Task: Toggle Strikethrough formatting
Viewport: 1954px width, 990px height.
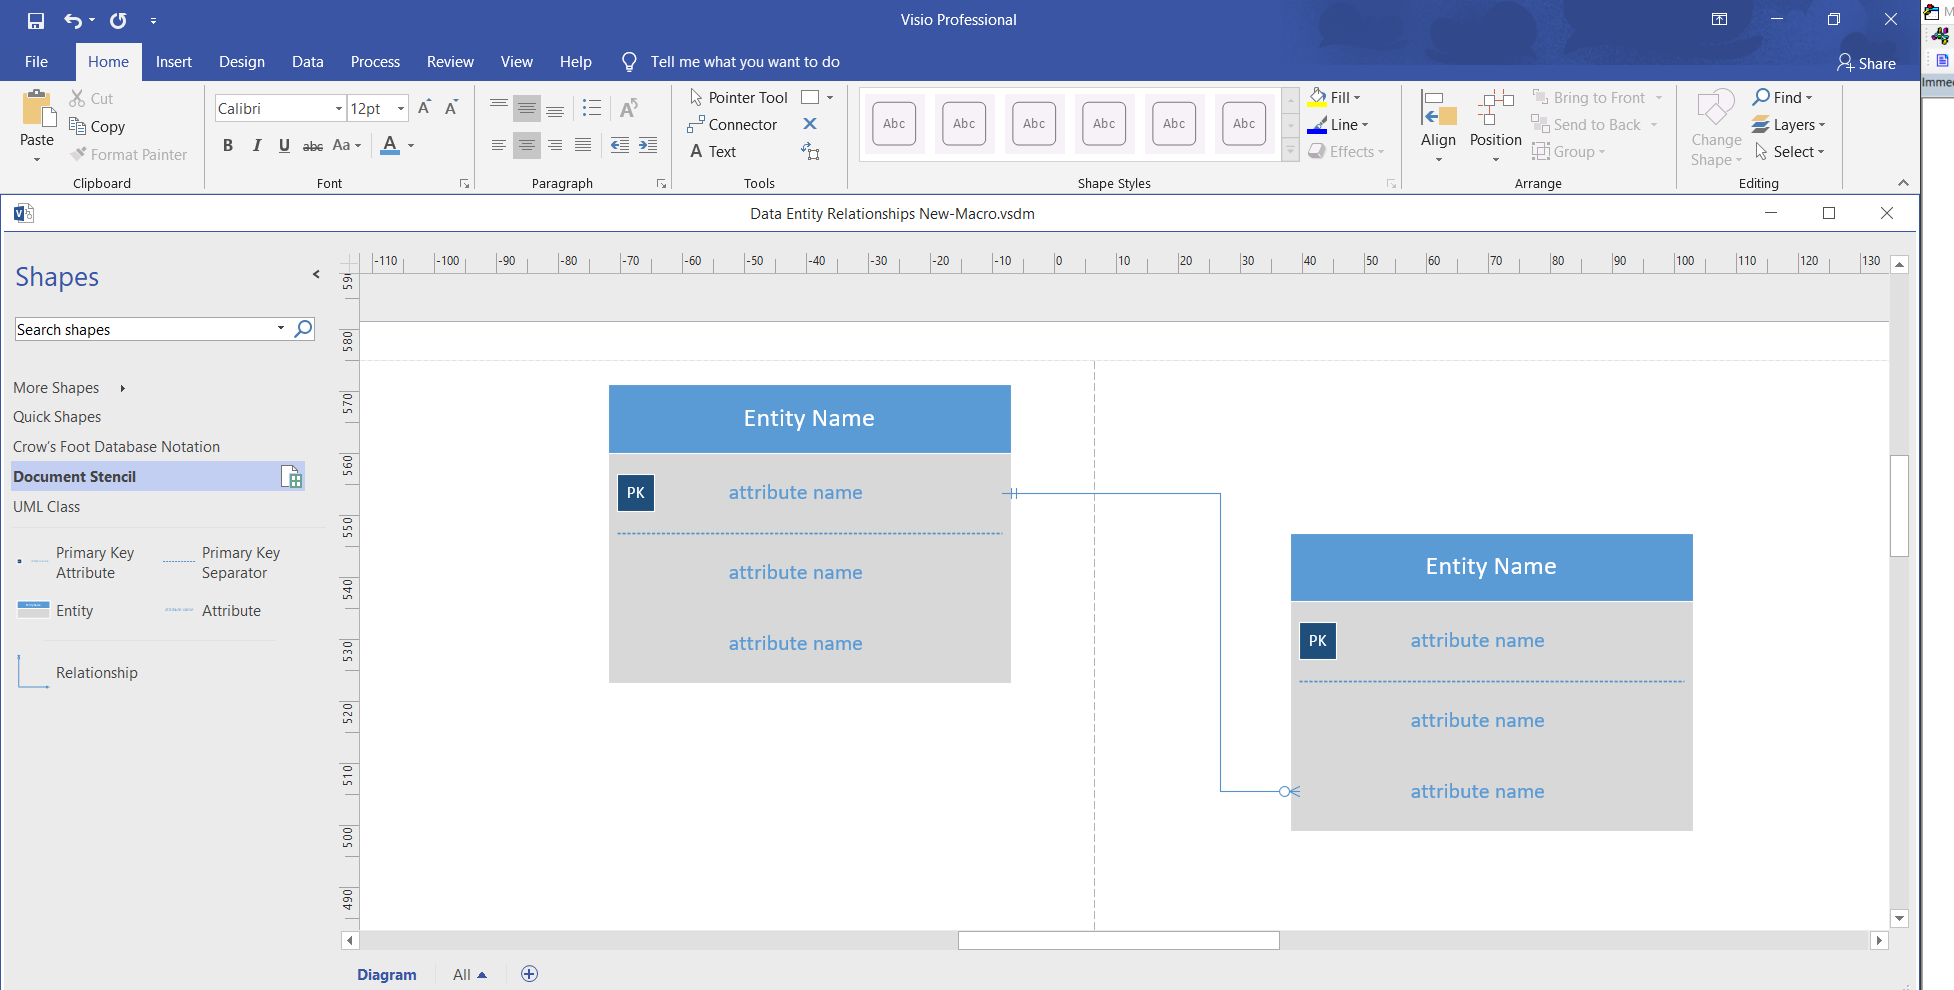Action: (x=313, y=146)
